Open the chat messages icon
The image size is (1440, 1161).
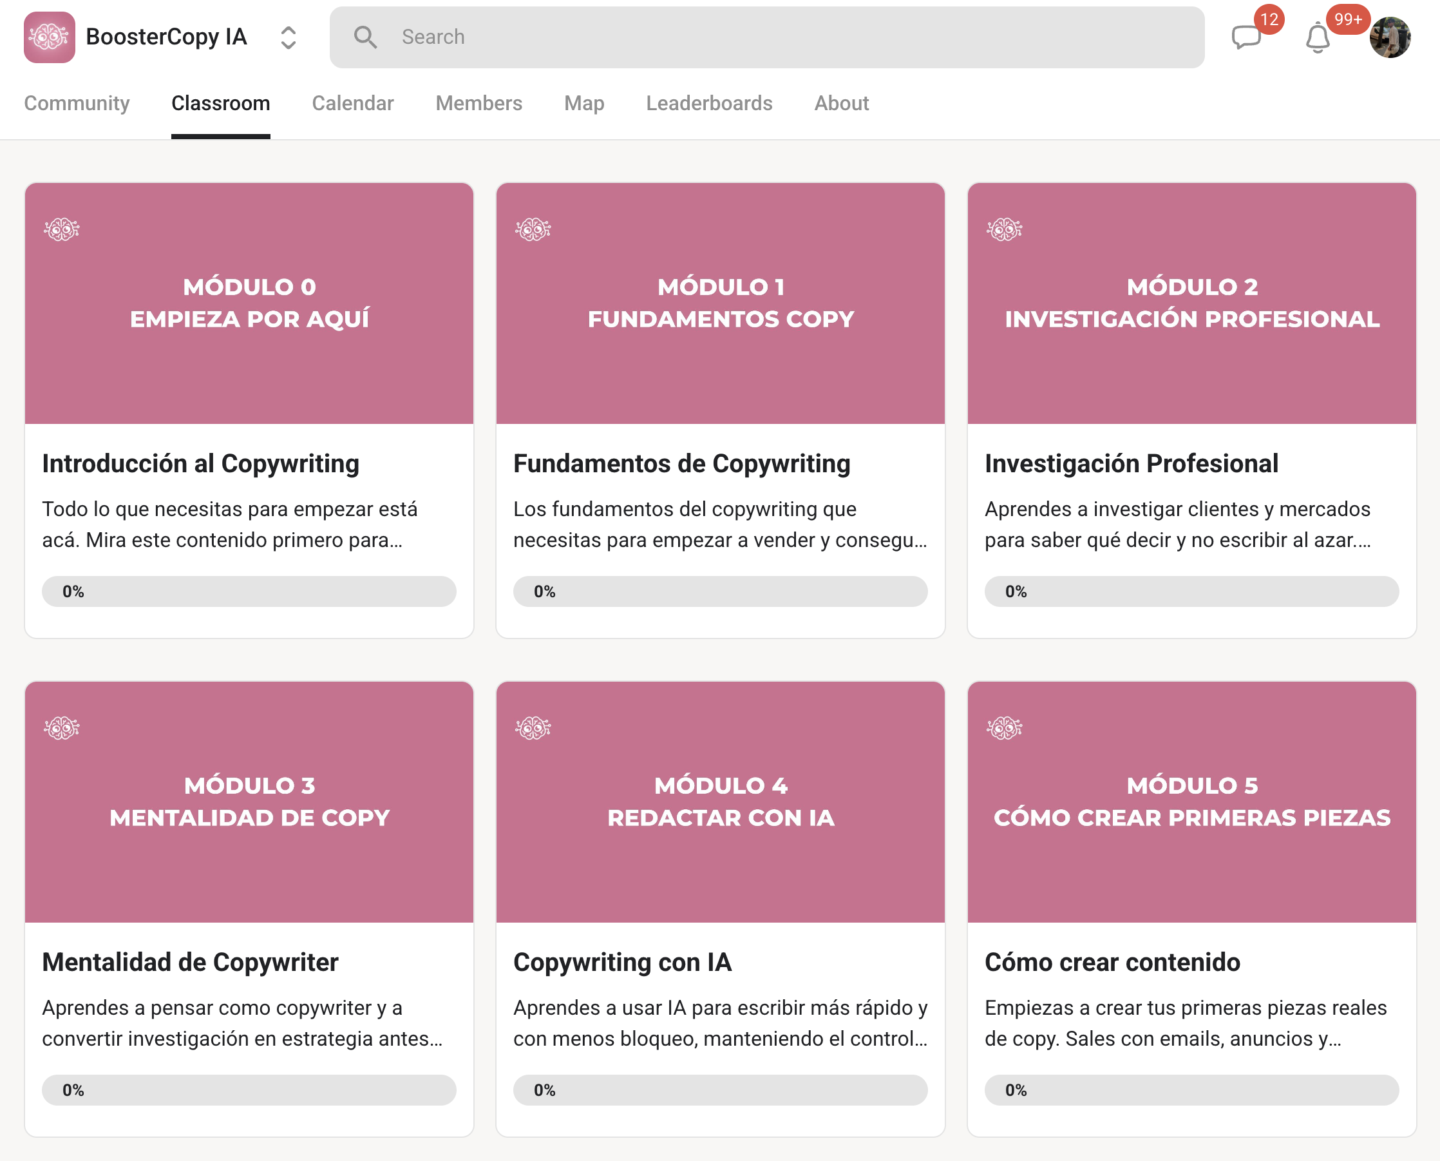point(1246,38)
